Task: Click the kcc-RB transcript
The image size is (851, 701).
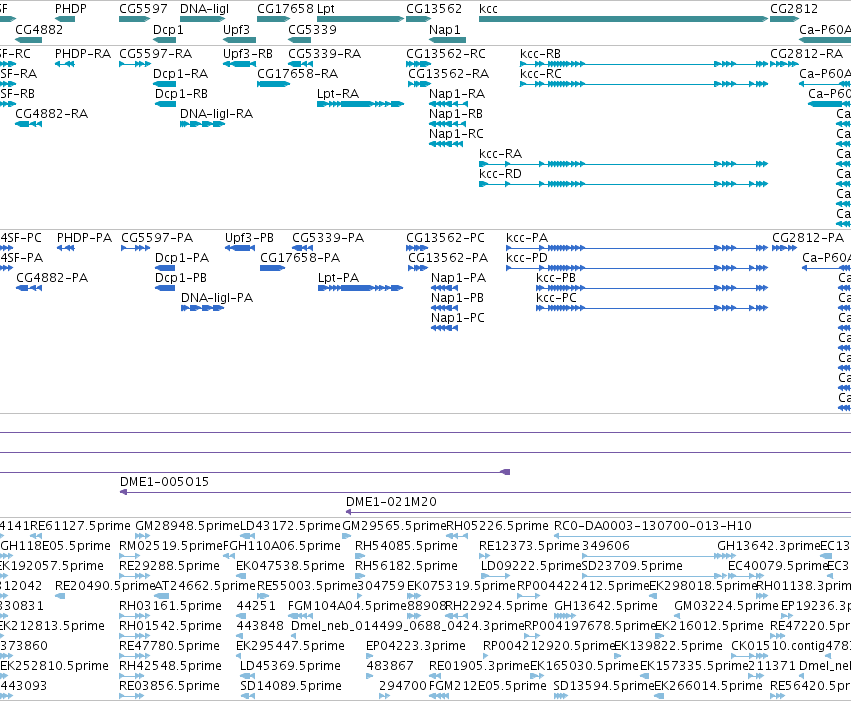Action: [644, 64]
